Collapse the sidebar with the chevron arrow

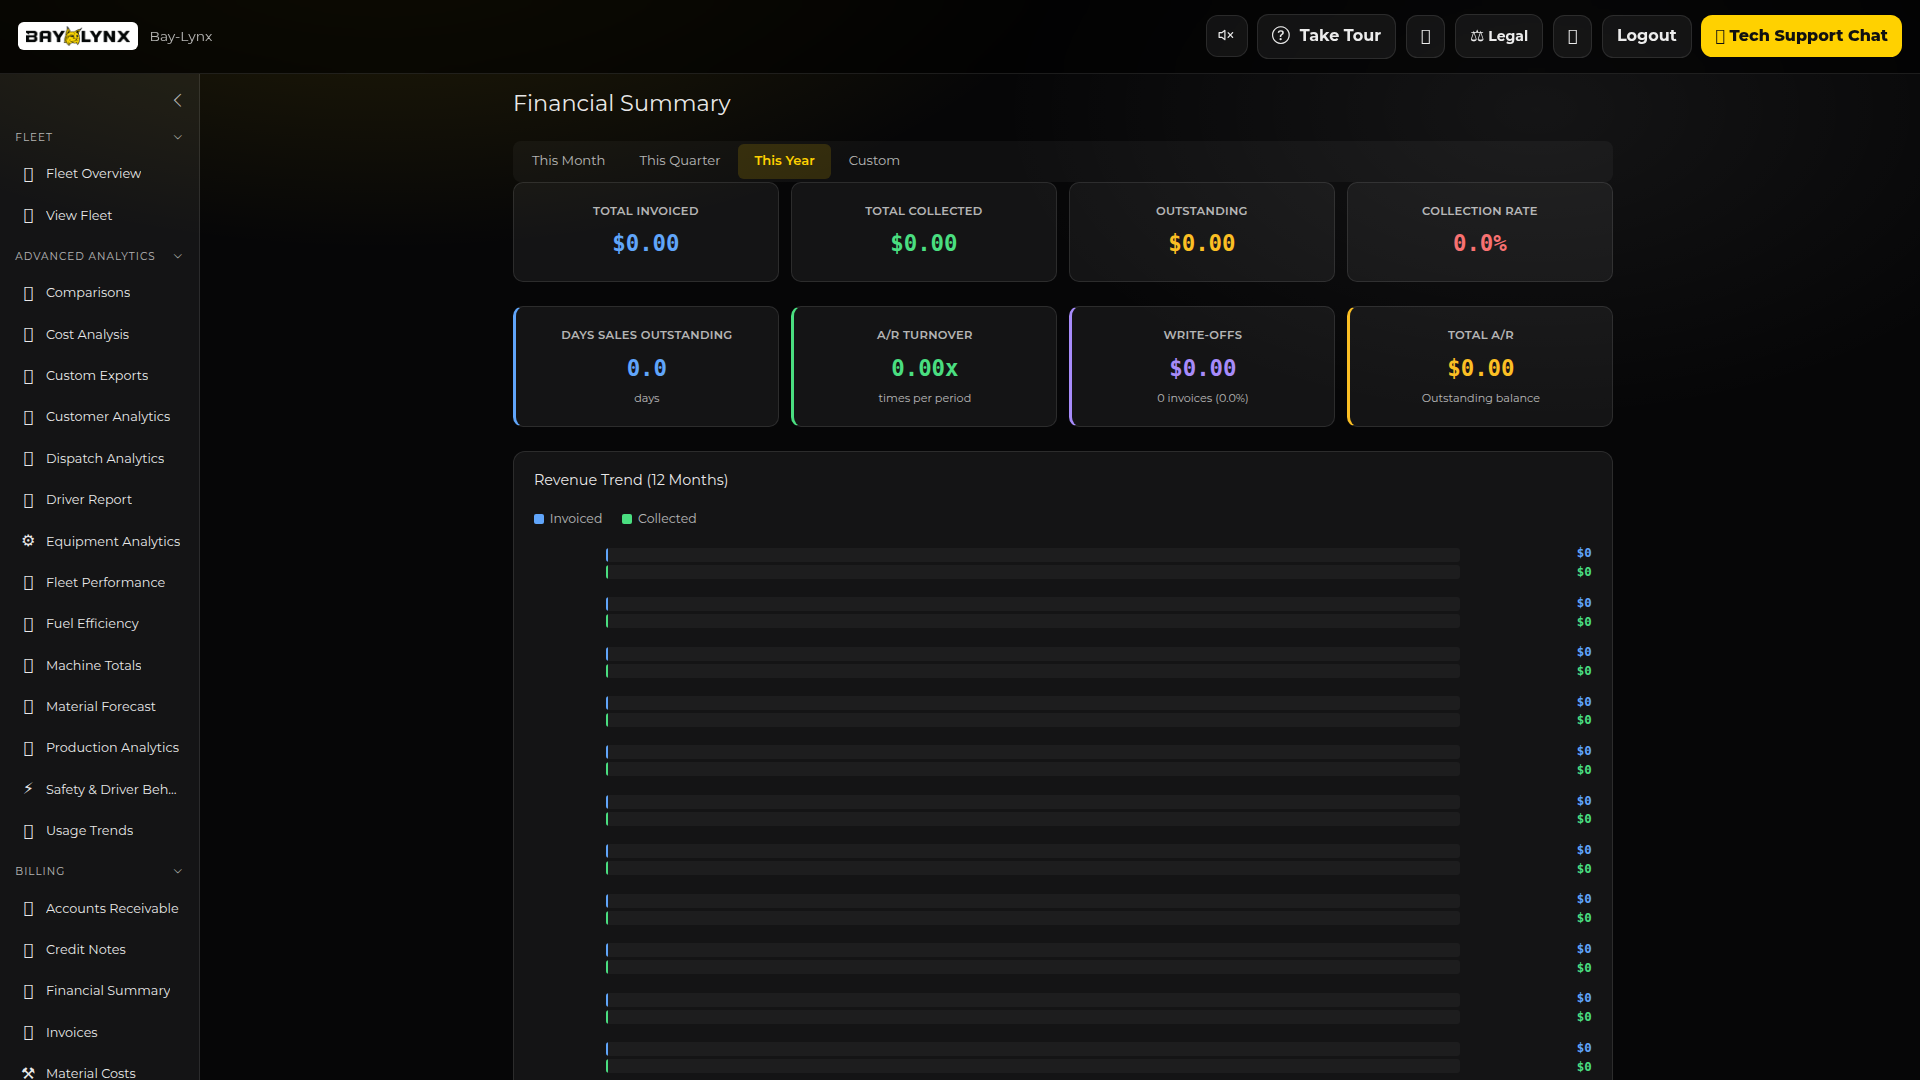click(x=178, y=100)
